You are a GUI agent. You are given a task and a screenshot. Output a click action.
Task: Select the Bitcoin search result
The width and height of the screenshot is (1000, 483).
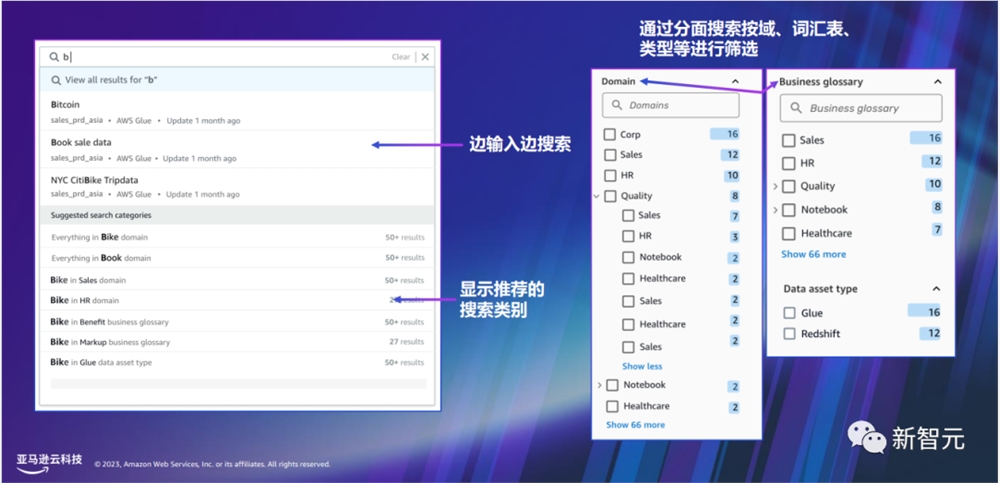tap(237, 111)
